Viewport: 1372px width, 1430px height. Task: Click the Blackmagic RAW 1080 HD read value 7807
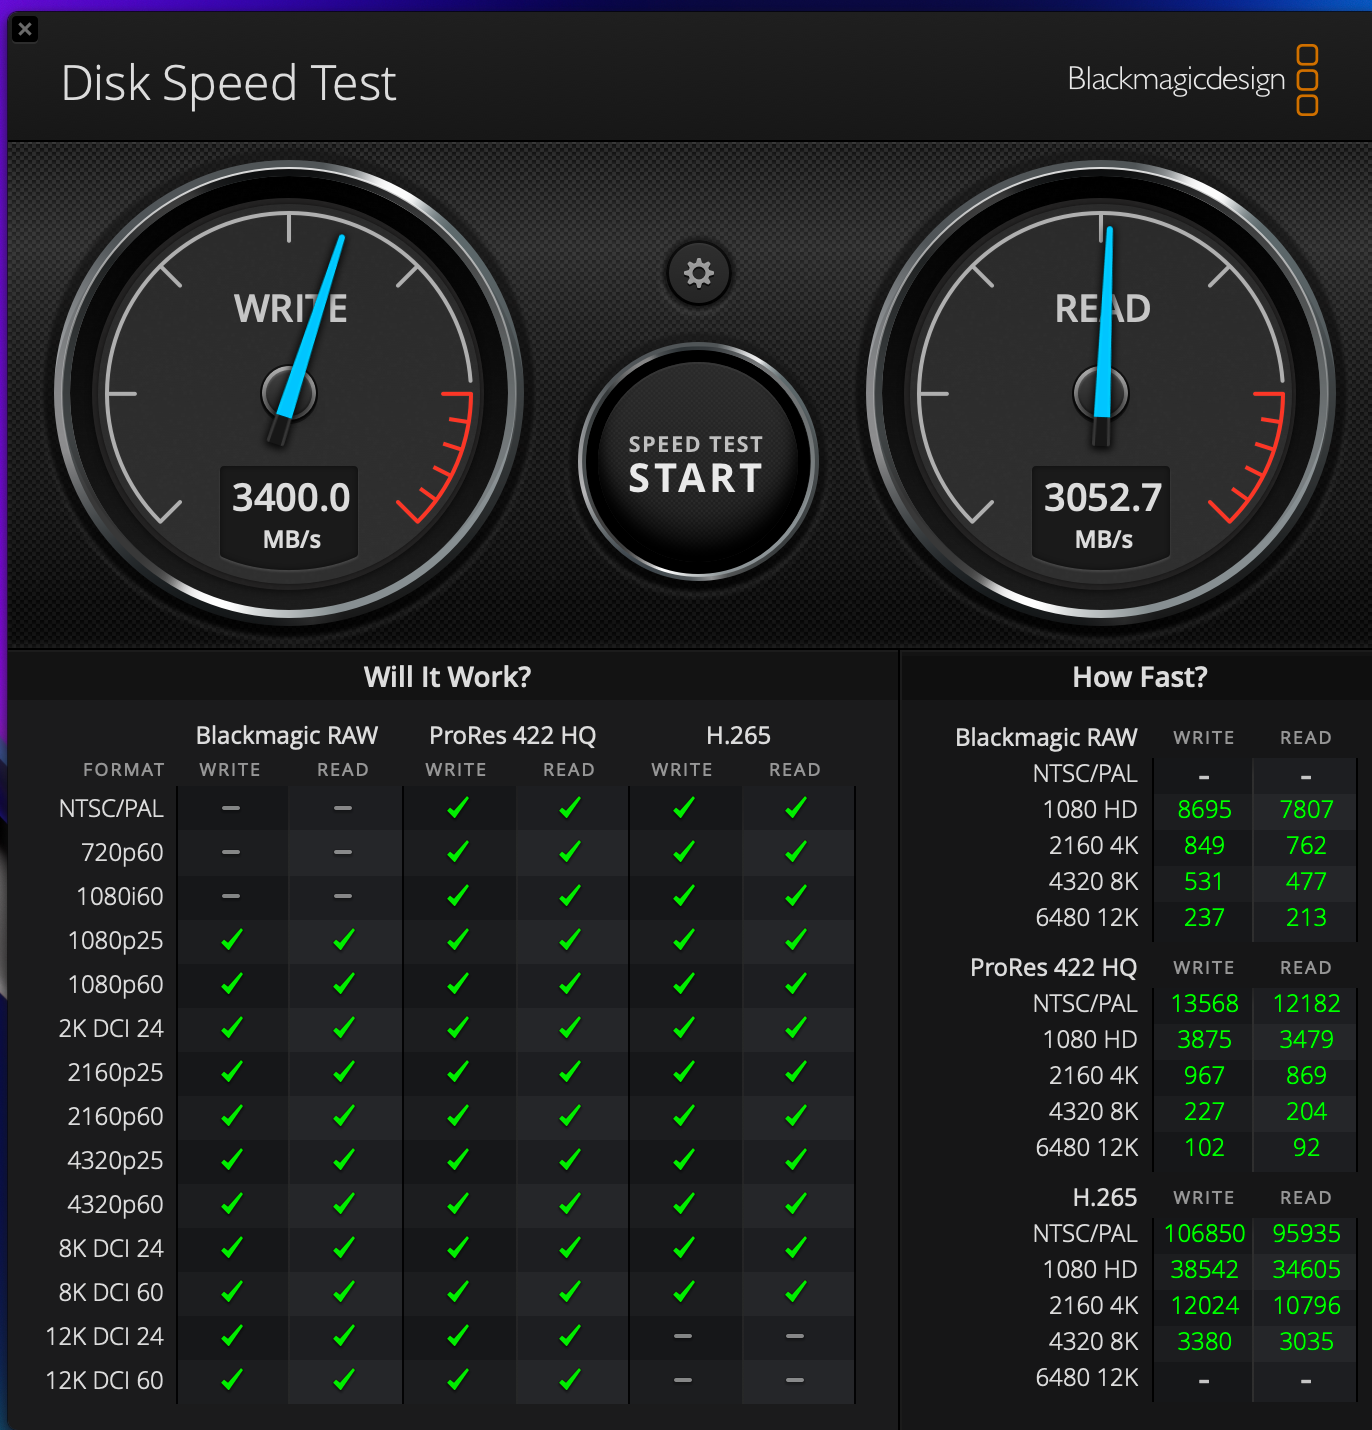(x=1306, y=809)
